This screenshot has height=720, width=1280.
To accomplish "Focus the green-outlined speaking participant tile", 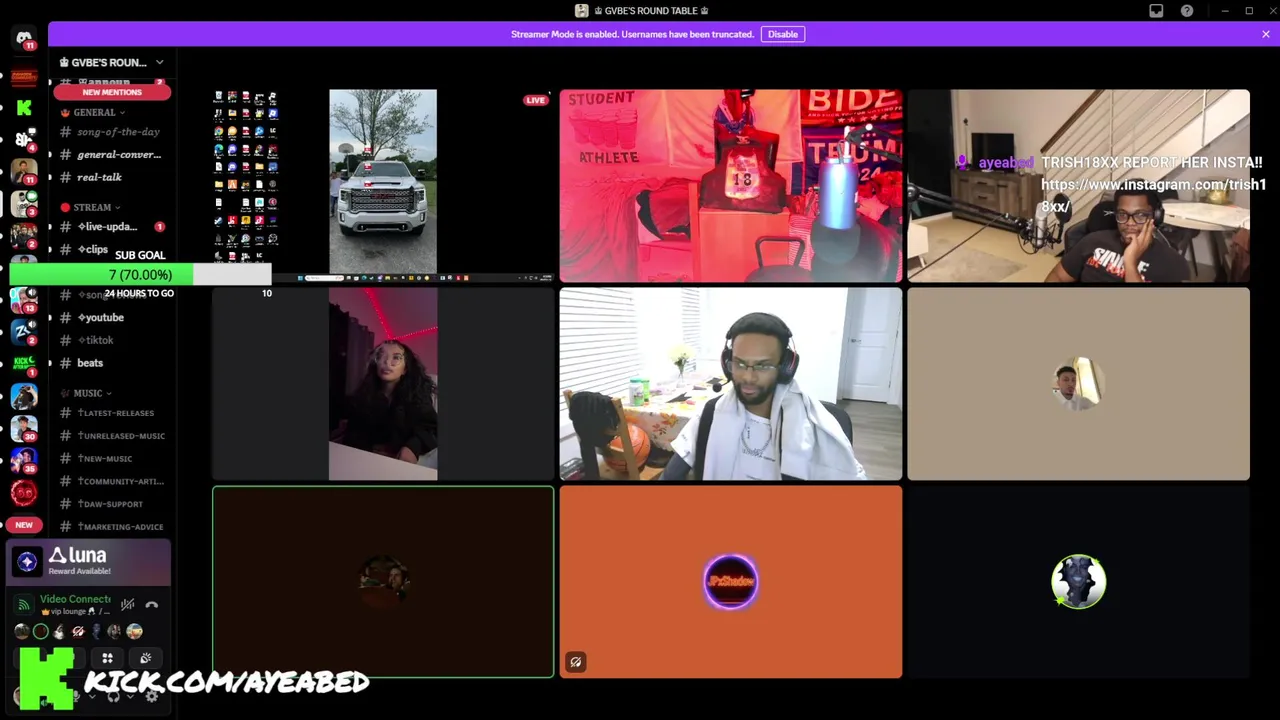I will [x=383, y=582].
